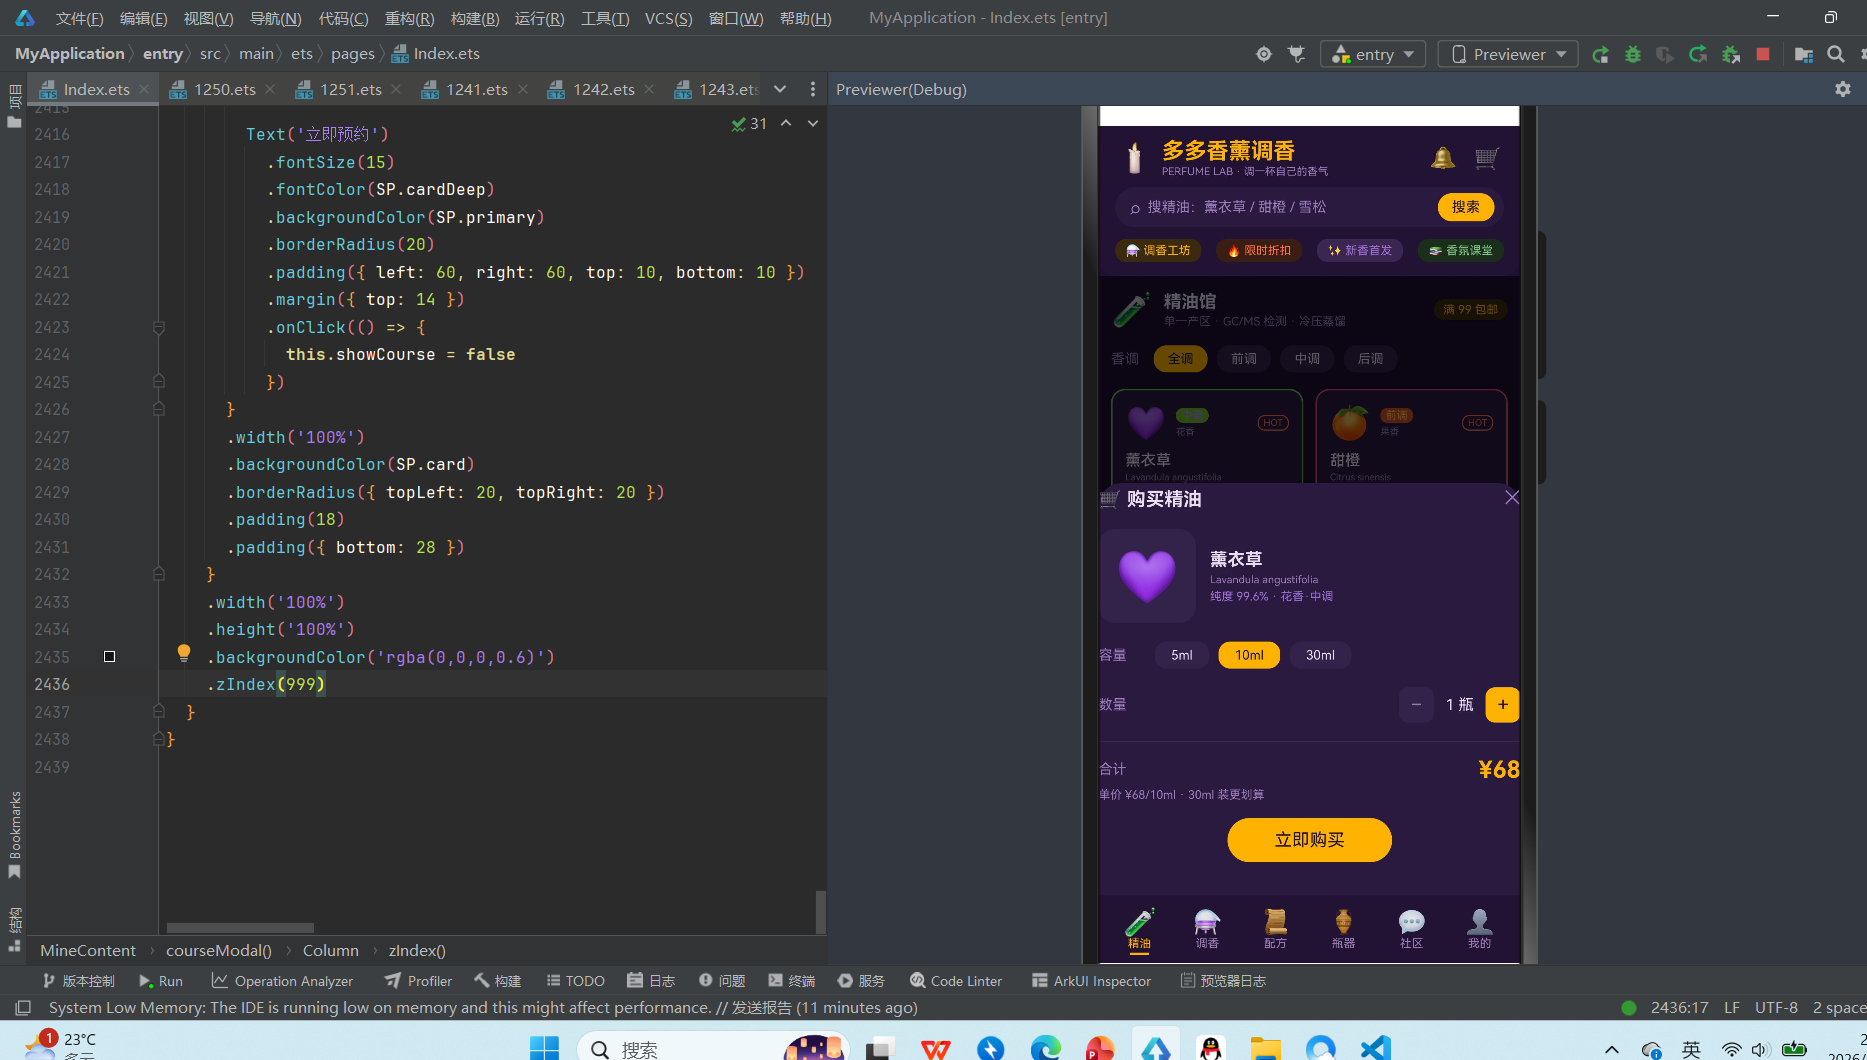The width and height of the screenshot is (1867, 1060).
Task: Jump to next highlighted problem arrow
Action: 813,123
